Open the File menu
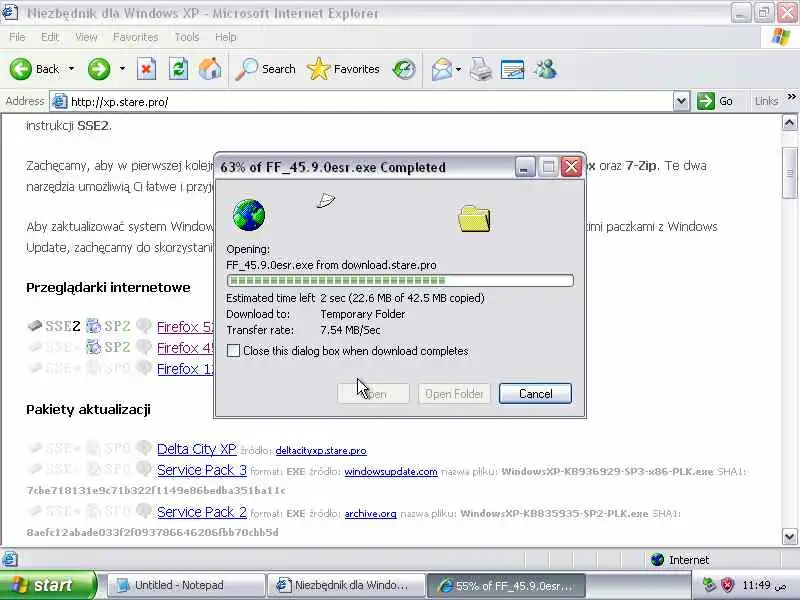The width and height of the screenshot is (800, 600). [17, 37]
